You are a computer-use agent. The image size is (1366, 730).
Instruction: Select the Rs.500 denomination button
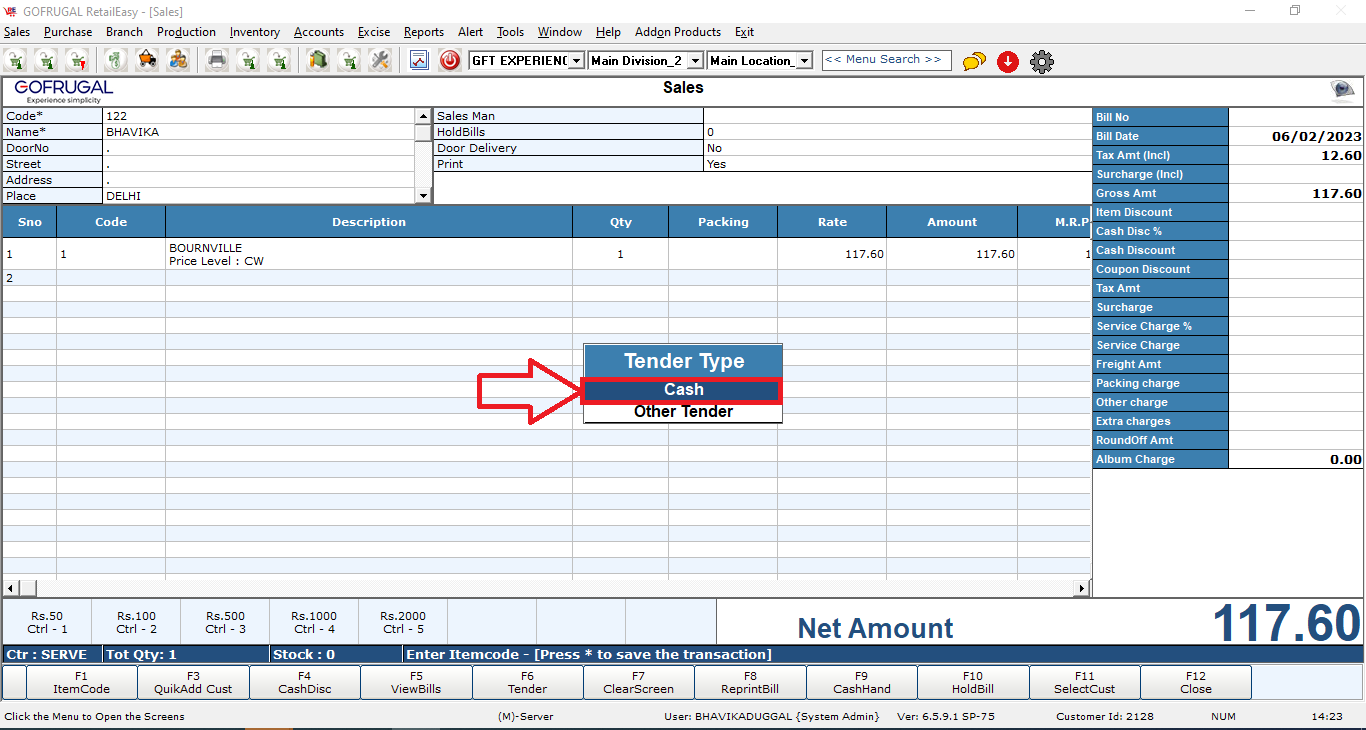(225, 622)
